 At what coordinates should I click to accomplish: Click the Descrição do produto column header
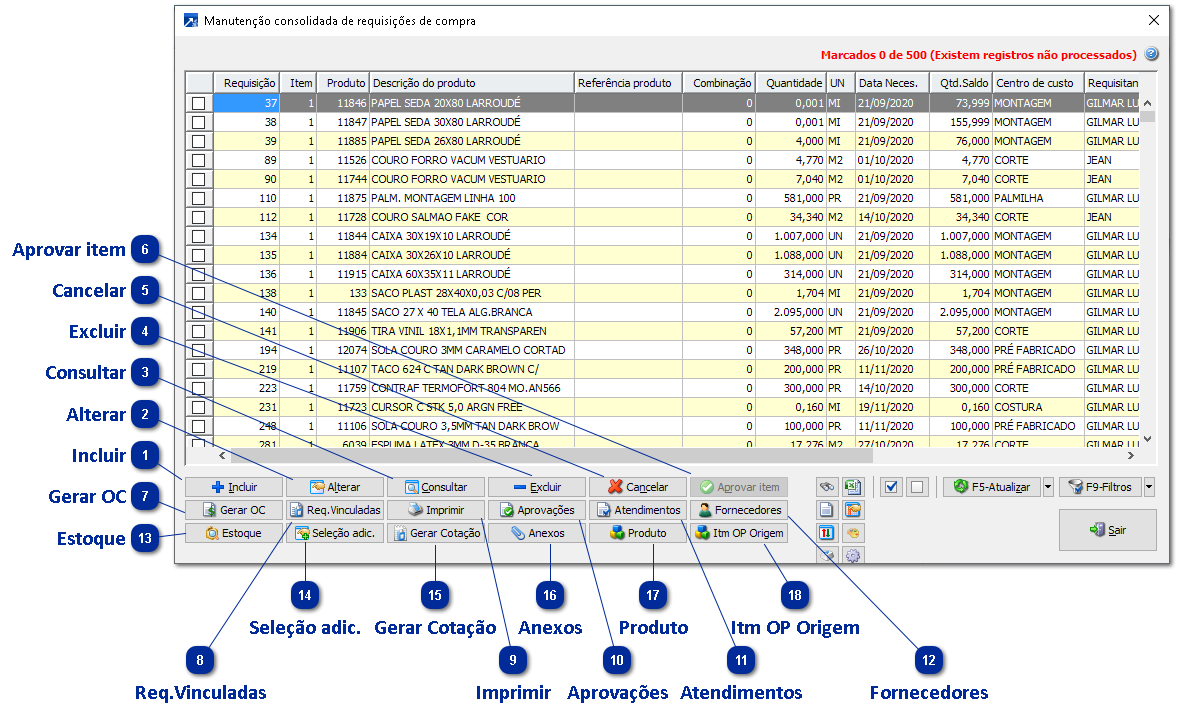point(470,82)
